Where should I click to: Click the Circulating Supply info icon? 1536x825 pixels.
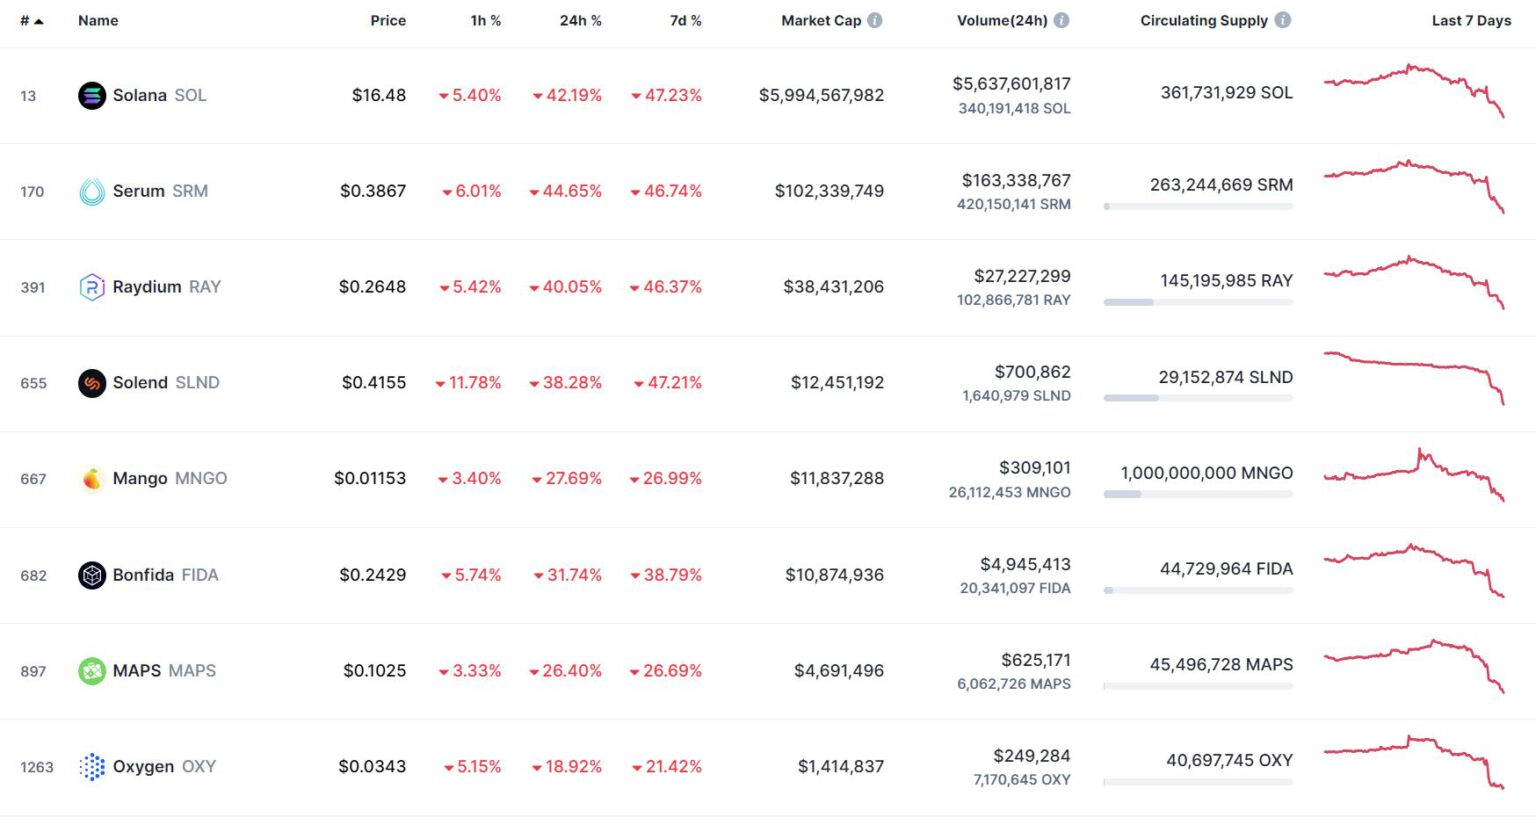point(1283,20)
